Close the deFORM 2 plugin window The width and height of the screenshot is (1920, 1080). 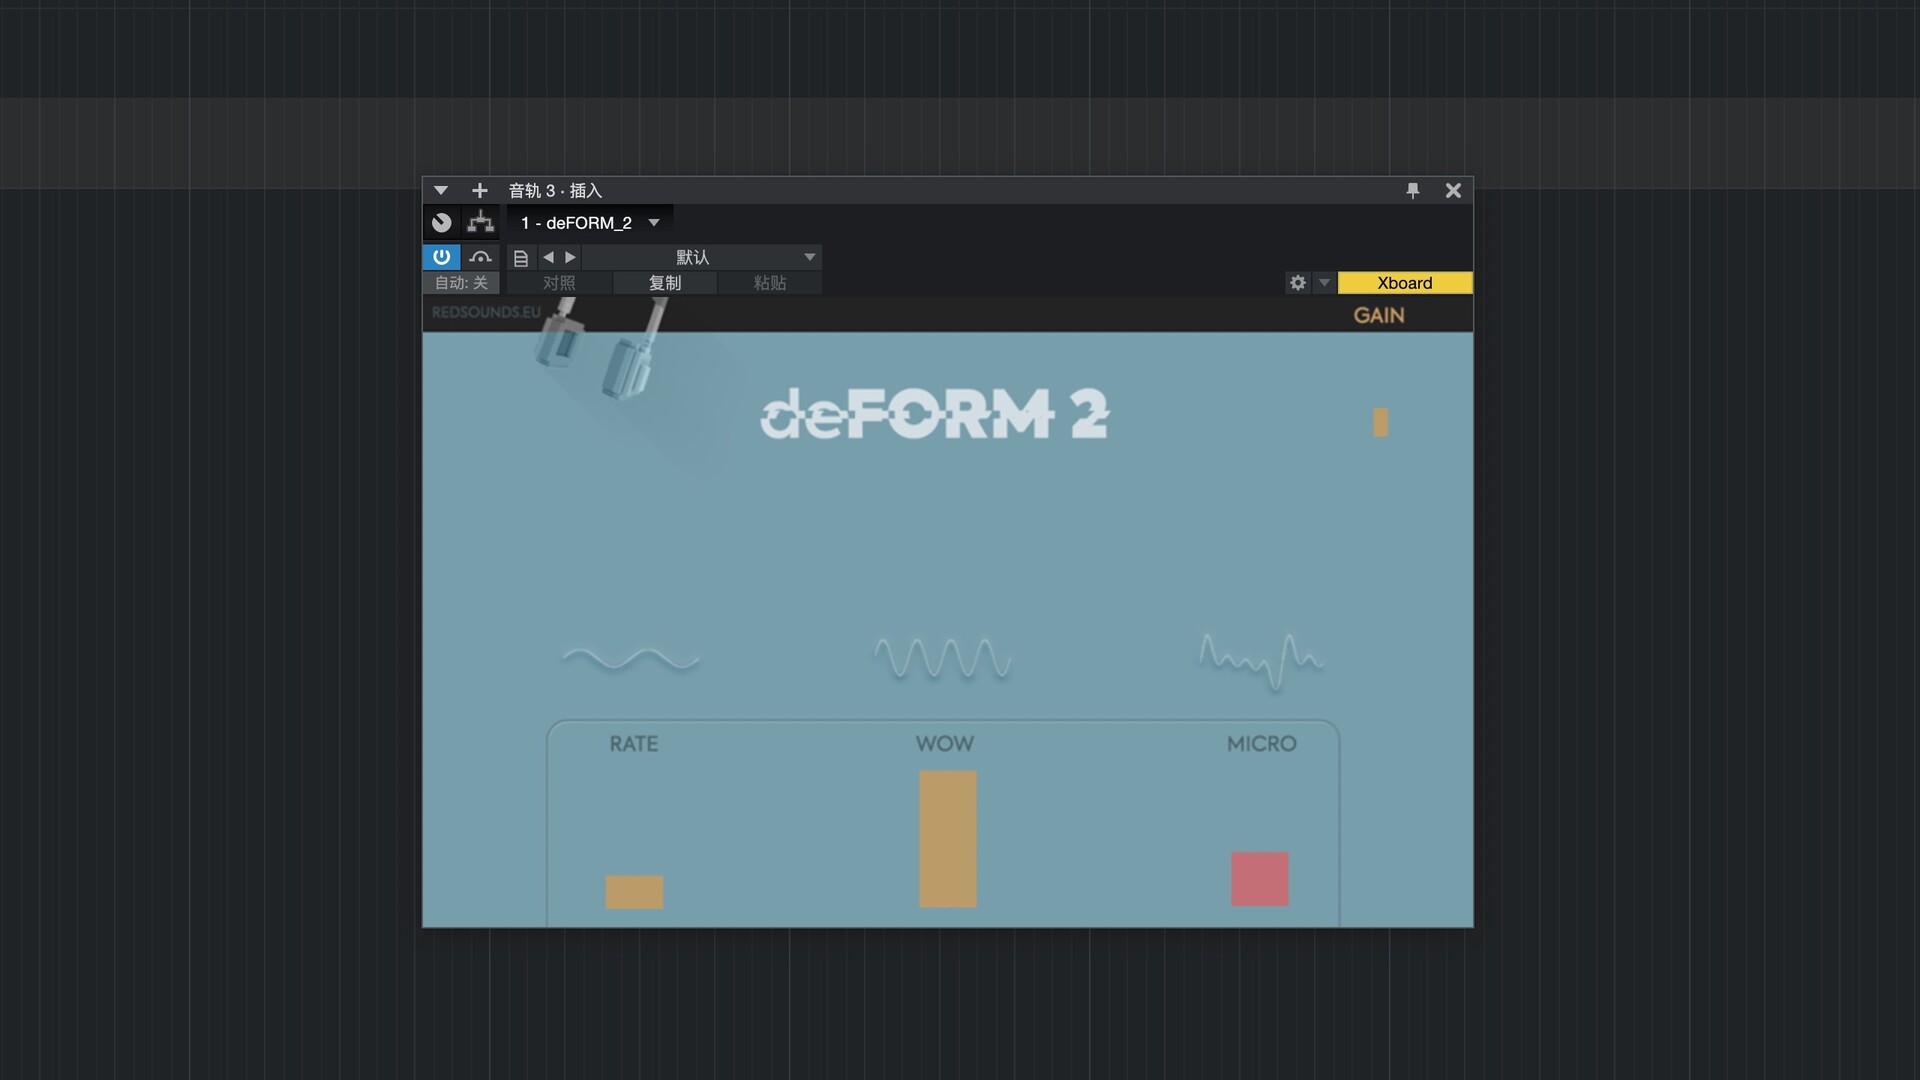pyautogui.click(x=1453, y=190)
